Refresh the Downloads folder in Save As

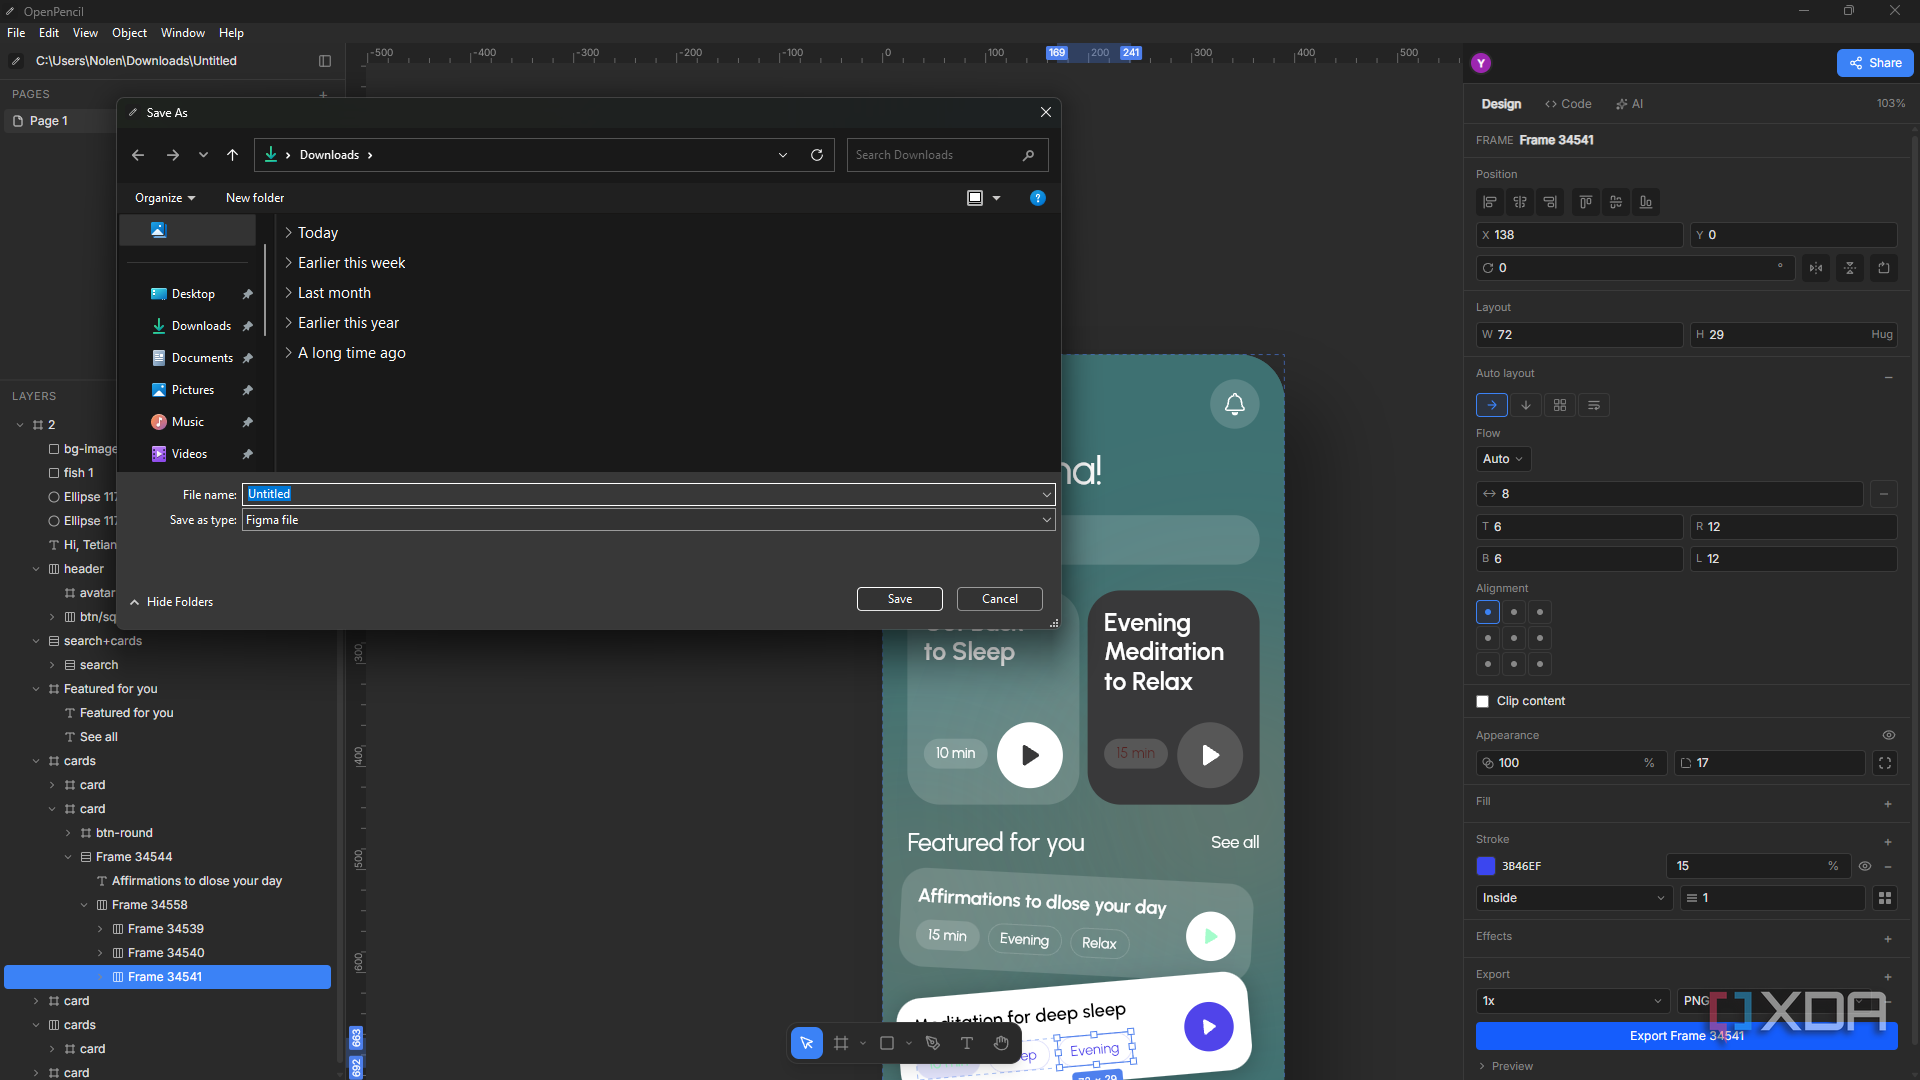coord(817,155)
